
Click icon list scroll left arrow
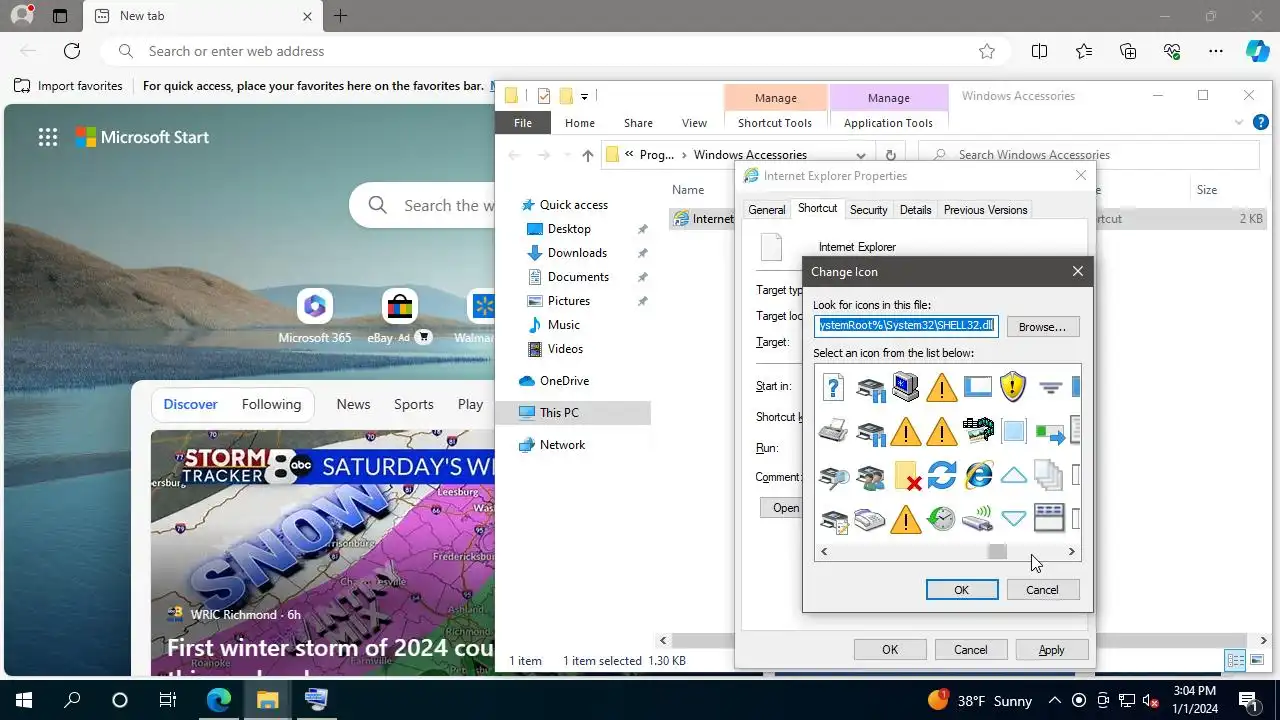click(824, 552)
